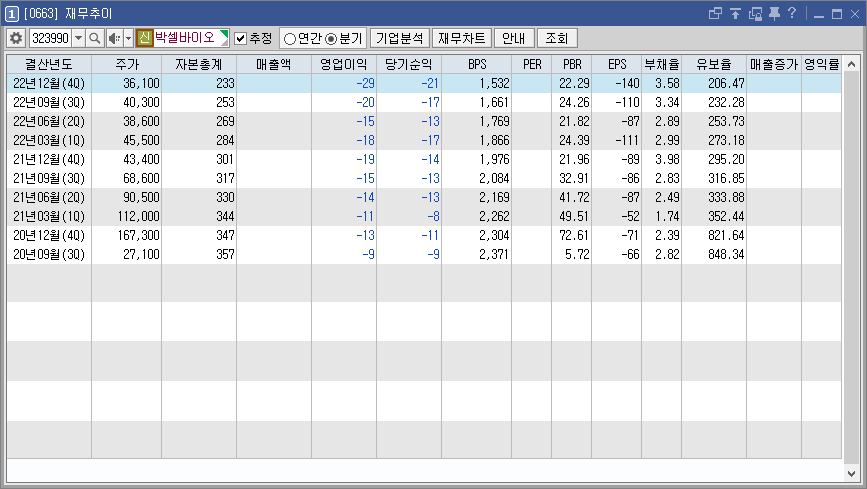Click the scroll down arrow
Viewport: 867px width, 489px height.
tap(852, 474)
